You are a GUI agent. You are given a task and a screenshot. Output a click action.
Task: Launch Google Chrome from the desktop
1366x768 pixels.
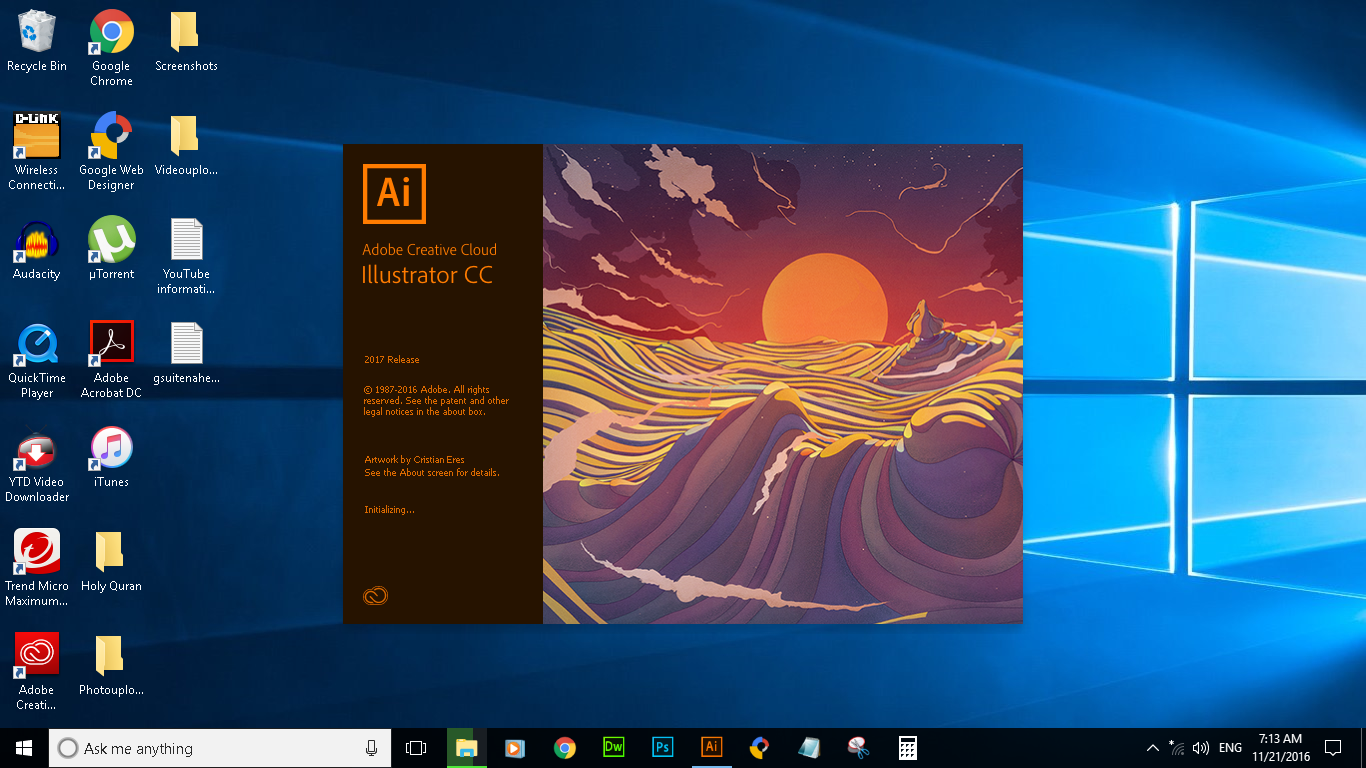click(x=111, y=48)
